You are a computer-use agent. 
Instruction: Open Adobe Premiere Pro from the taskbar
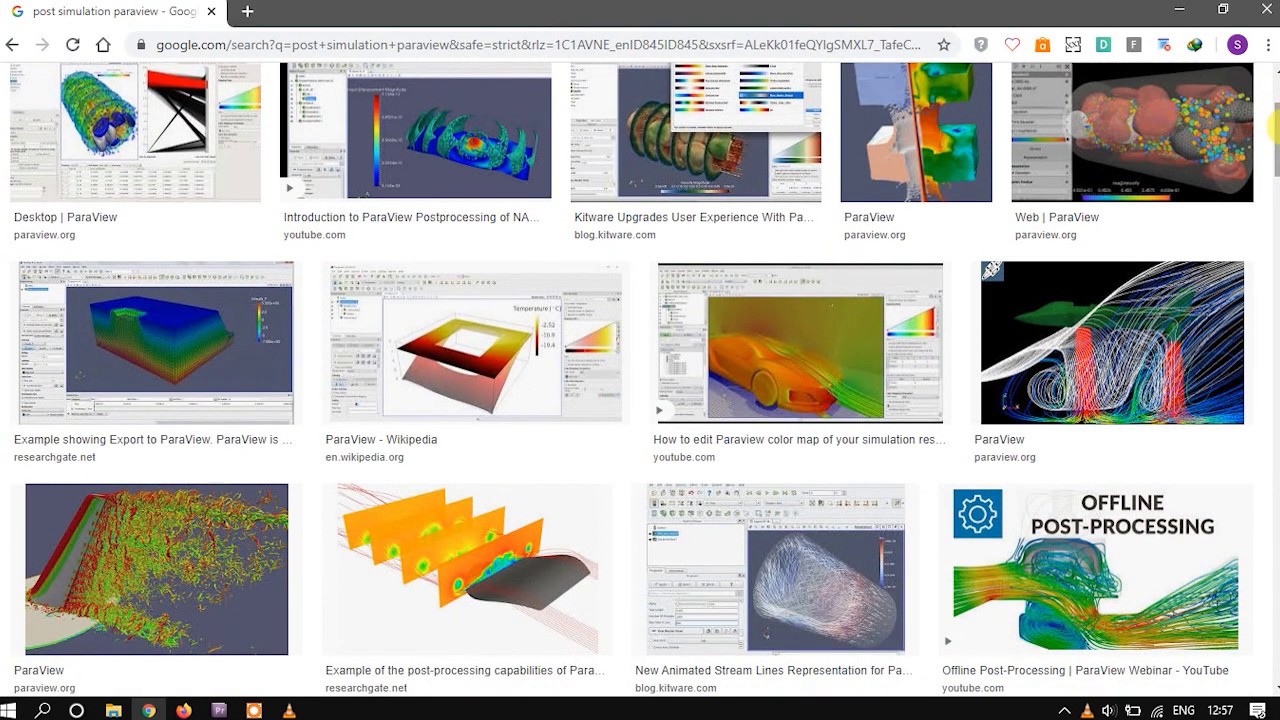[219, 710]
